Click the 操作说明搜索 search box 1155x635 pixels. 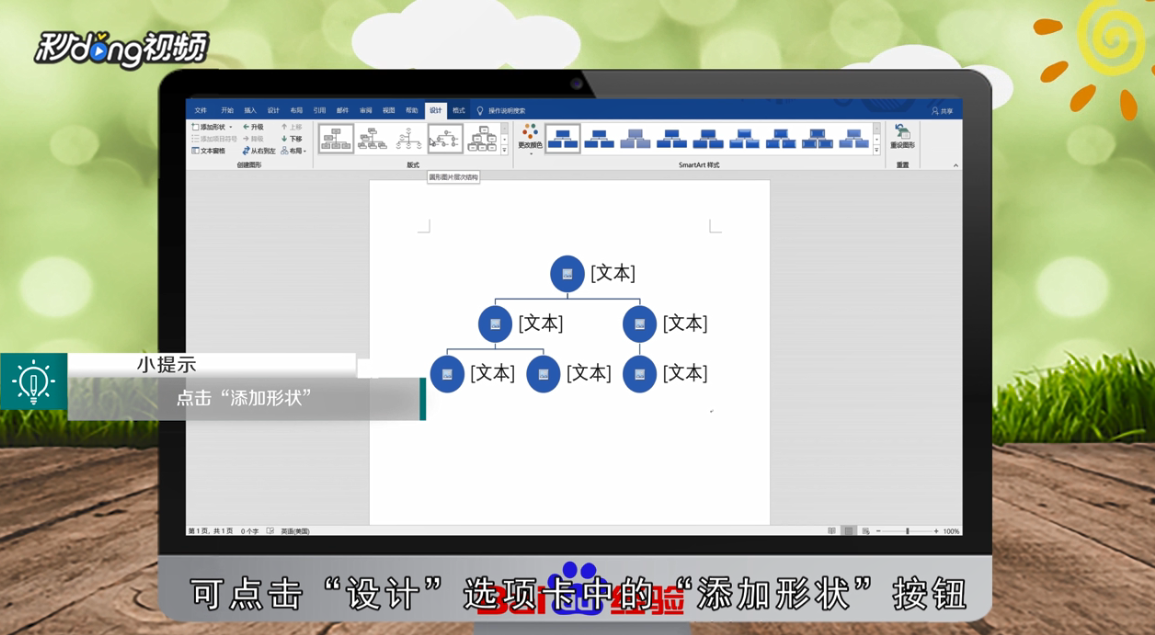point(506,111)
